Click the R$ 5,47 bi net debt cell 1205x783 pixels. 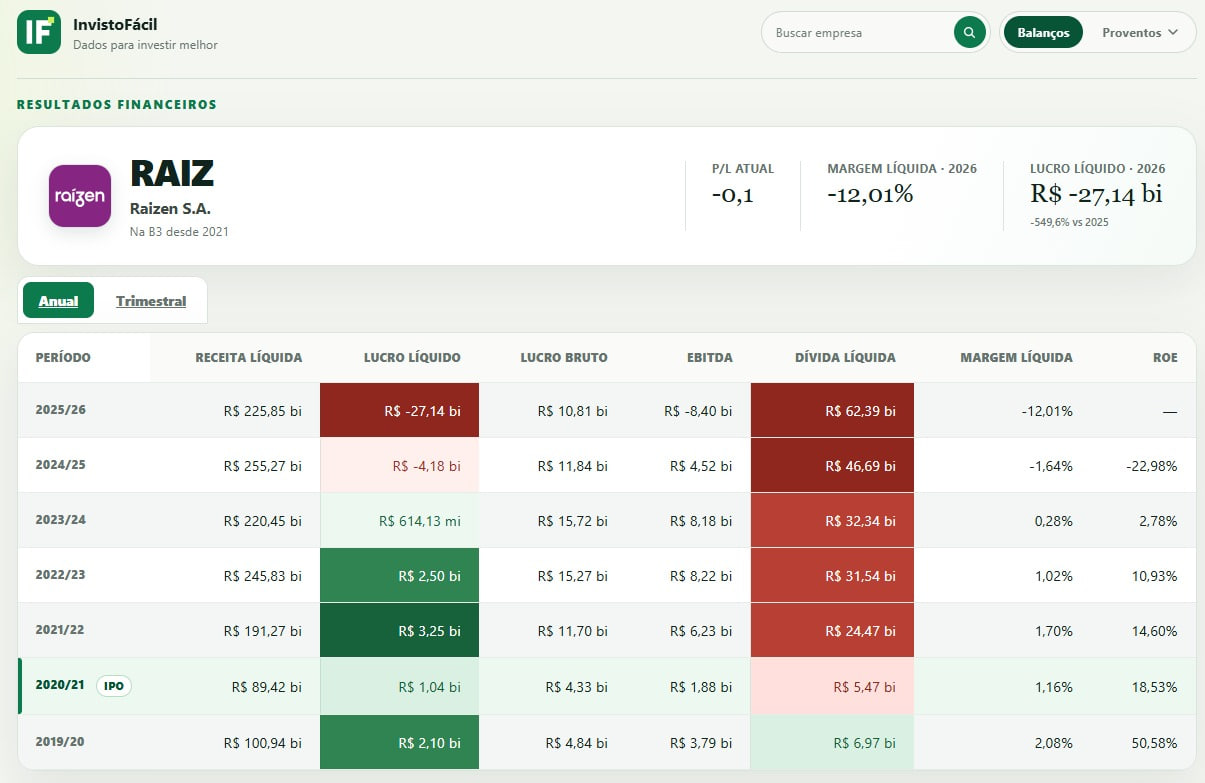click(x=832, y=686)
